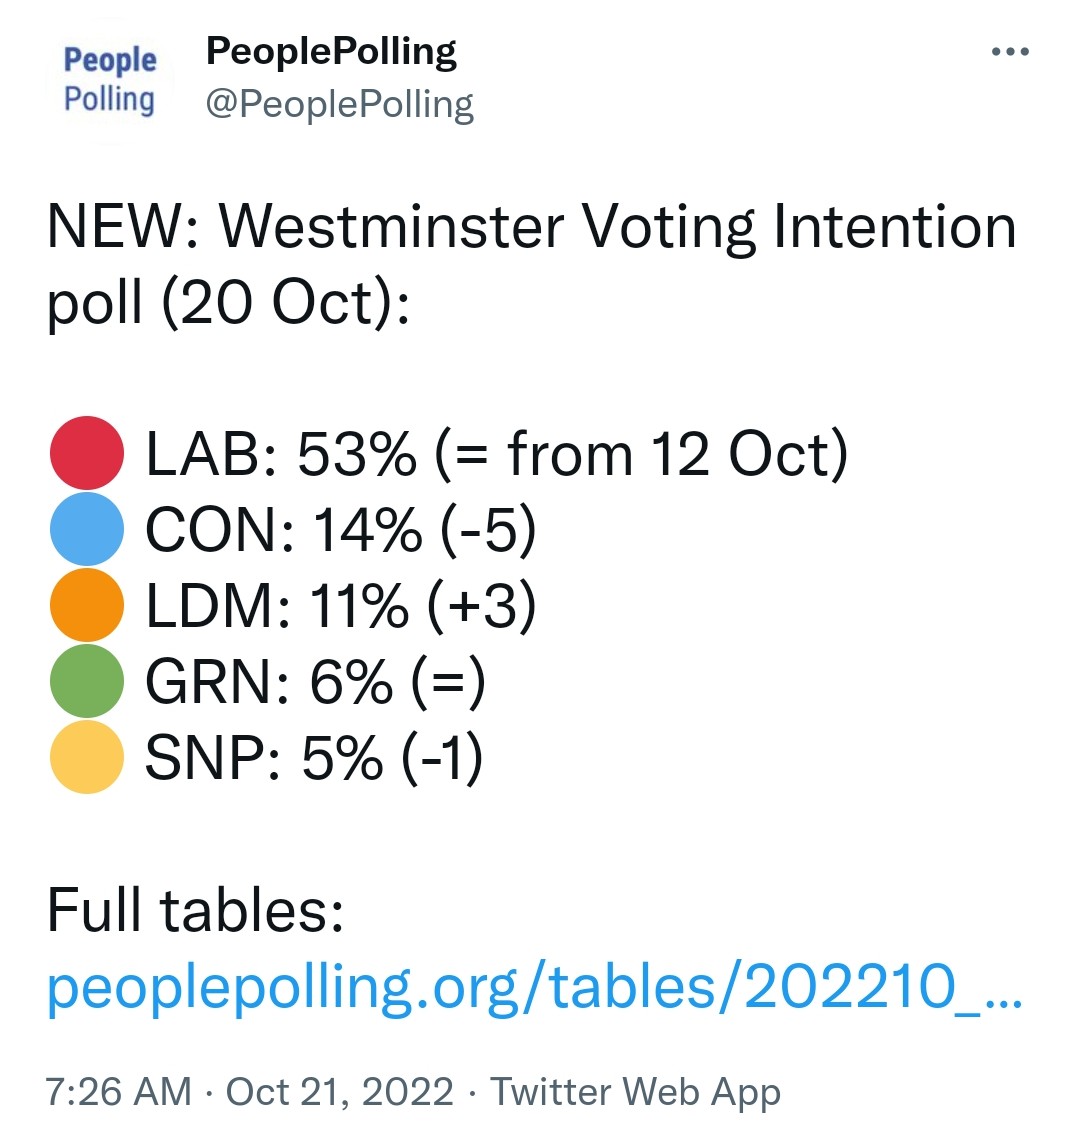Click the green circle beside GRN
Viewport: 1080px width, 1137px height.
pyautogui.click(x=87, y=681)
